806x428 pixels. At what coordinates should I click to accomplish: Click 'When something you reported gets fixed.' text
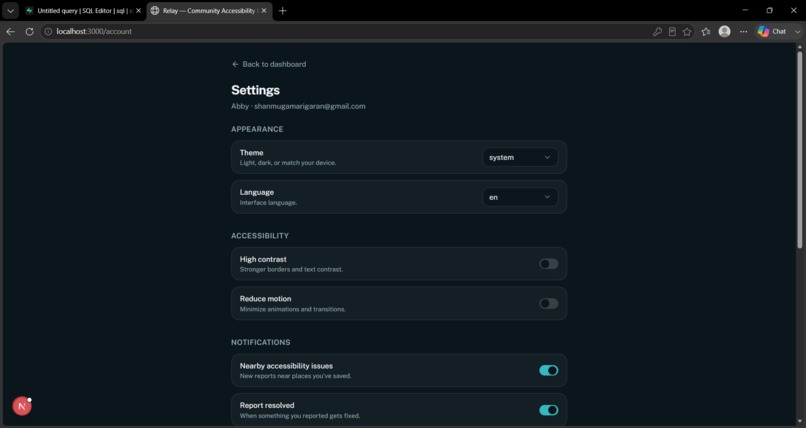[x=300, y=416]
